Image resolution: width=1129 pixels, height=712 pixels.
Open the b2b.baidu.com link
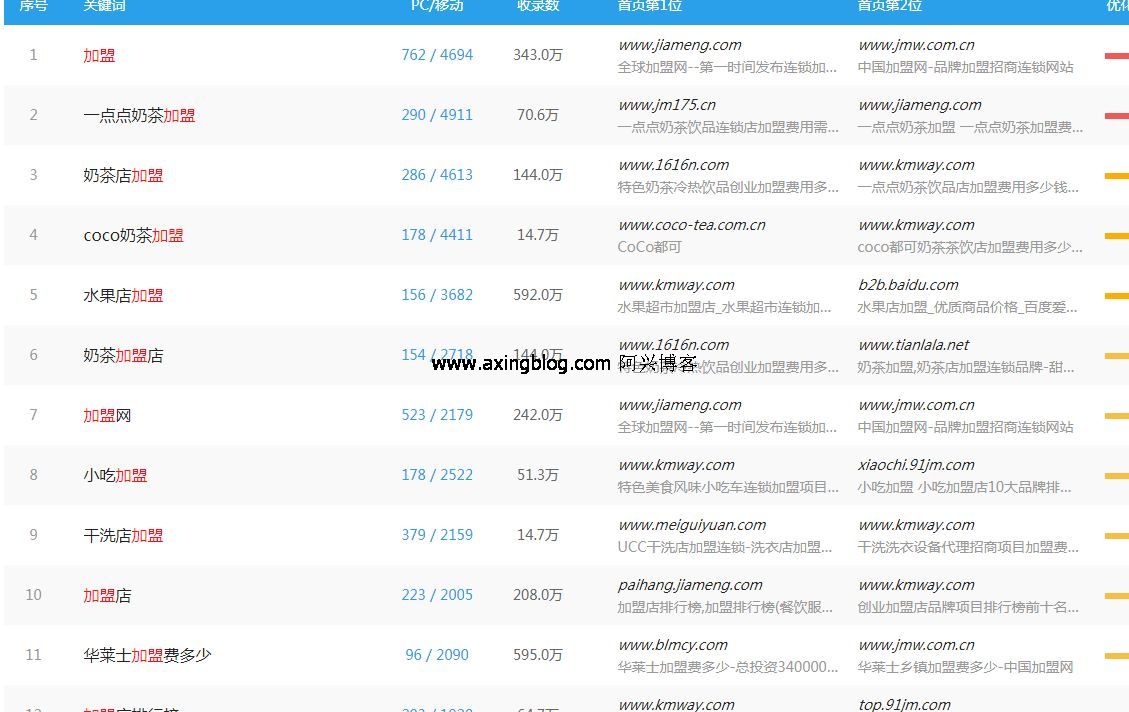pos(908,285)
